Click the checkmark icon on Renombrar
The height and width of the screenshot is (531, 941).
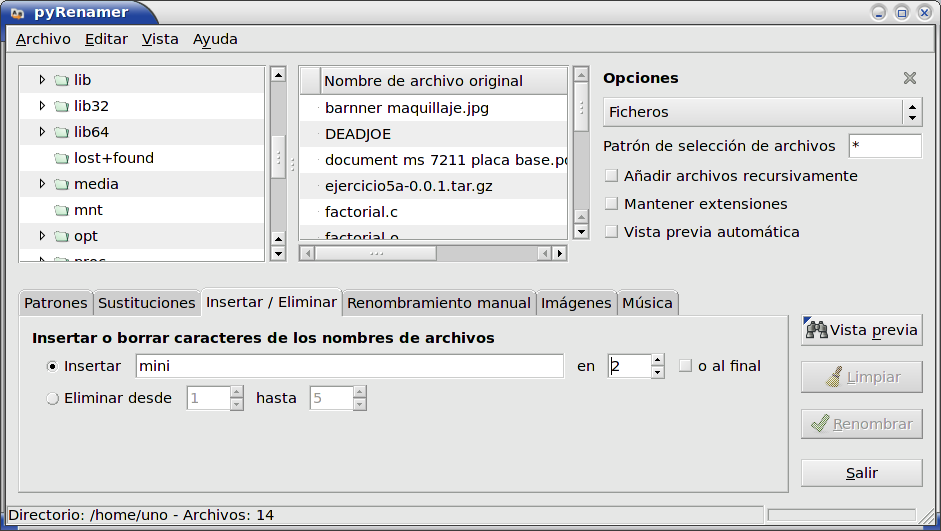[x=820, y=424]
